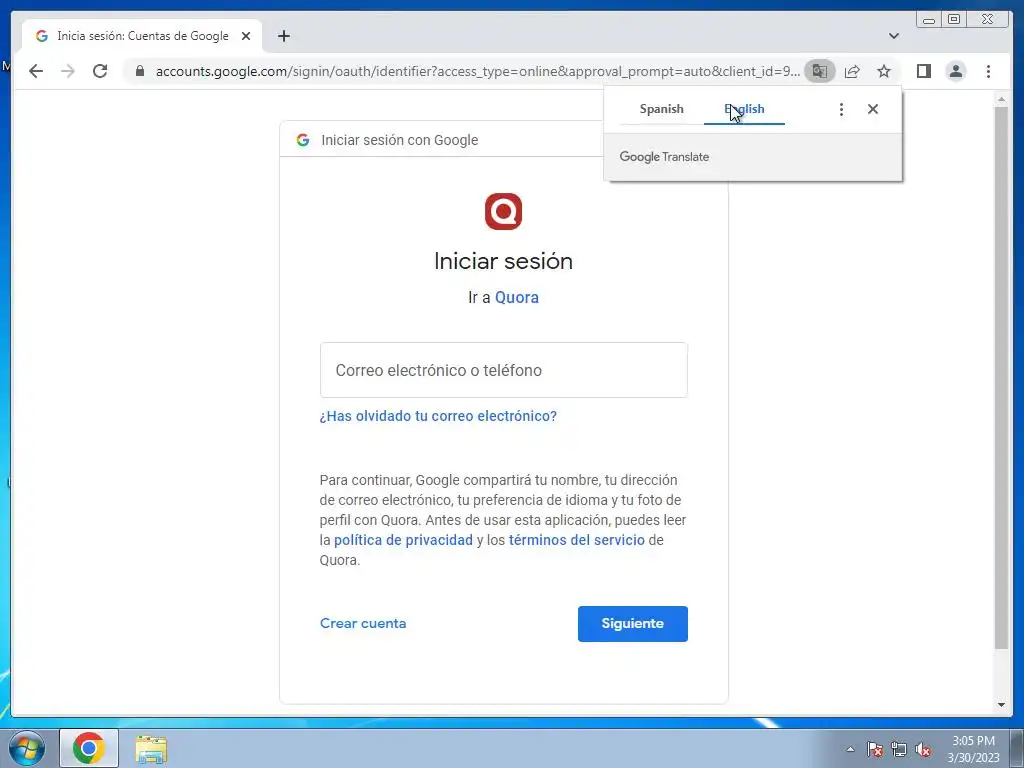Viewport: 1024px width, 768px height.
Task: Click the Google Translate label in popup
Action: tap(664, 157)
